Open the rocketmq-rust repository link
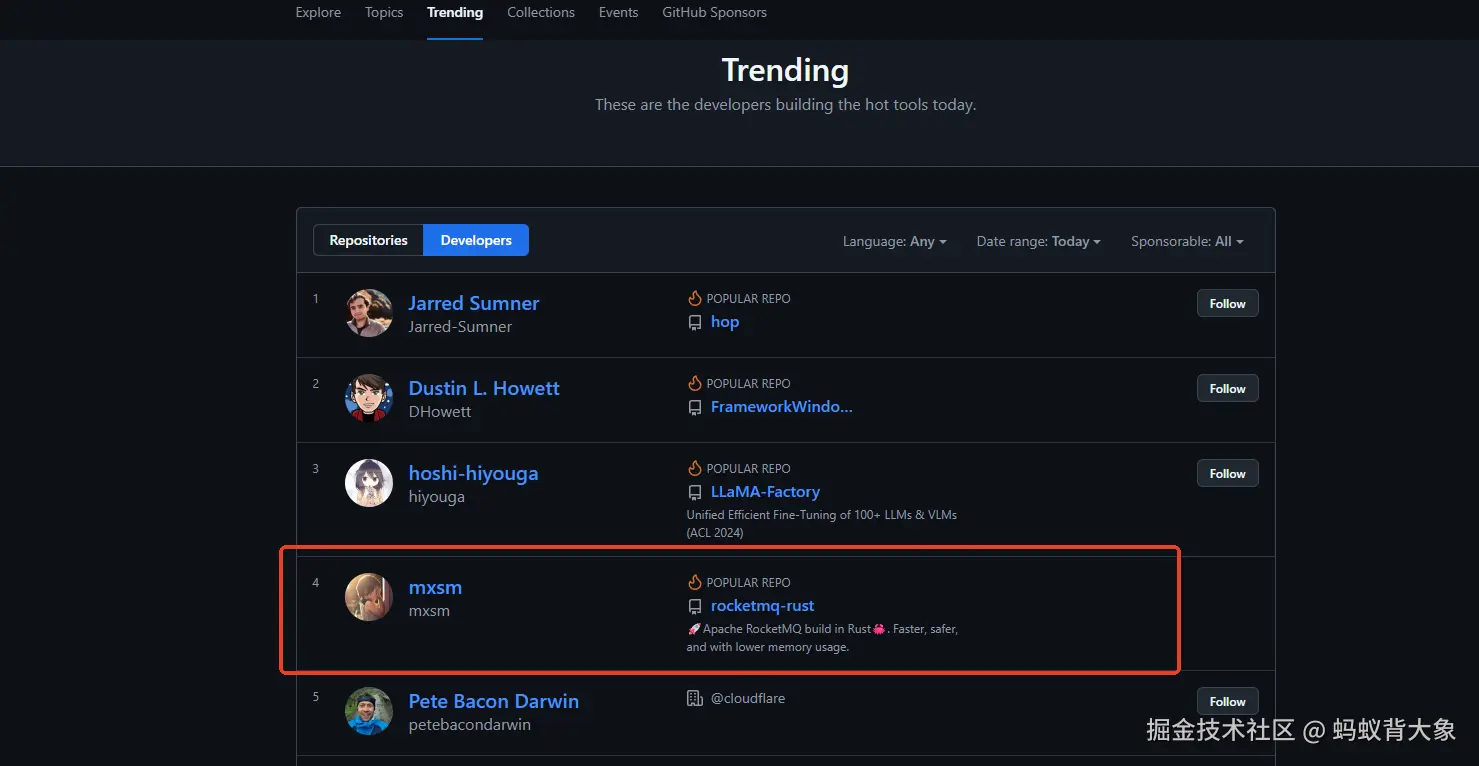 pos(762,606)
